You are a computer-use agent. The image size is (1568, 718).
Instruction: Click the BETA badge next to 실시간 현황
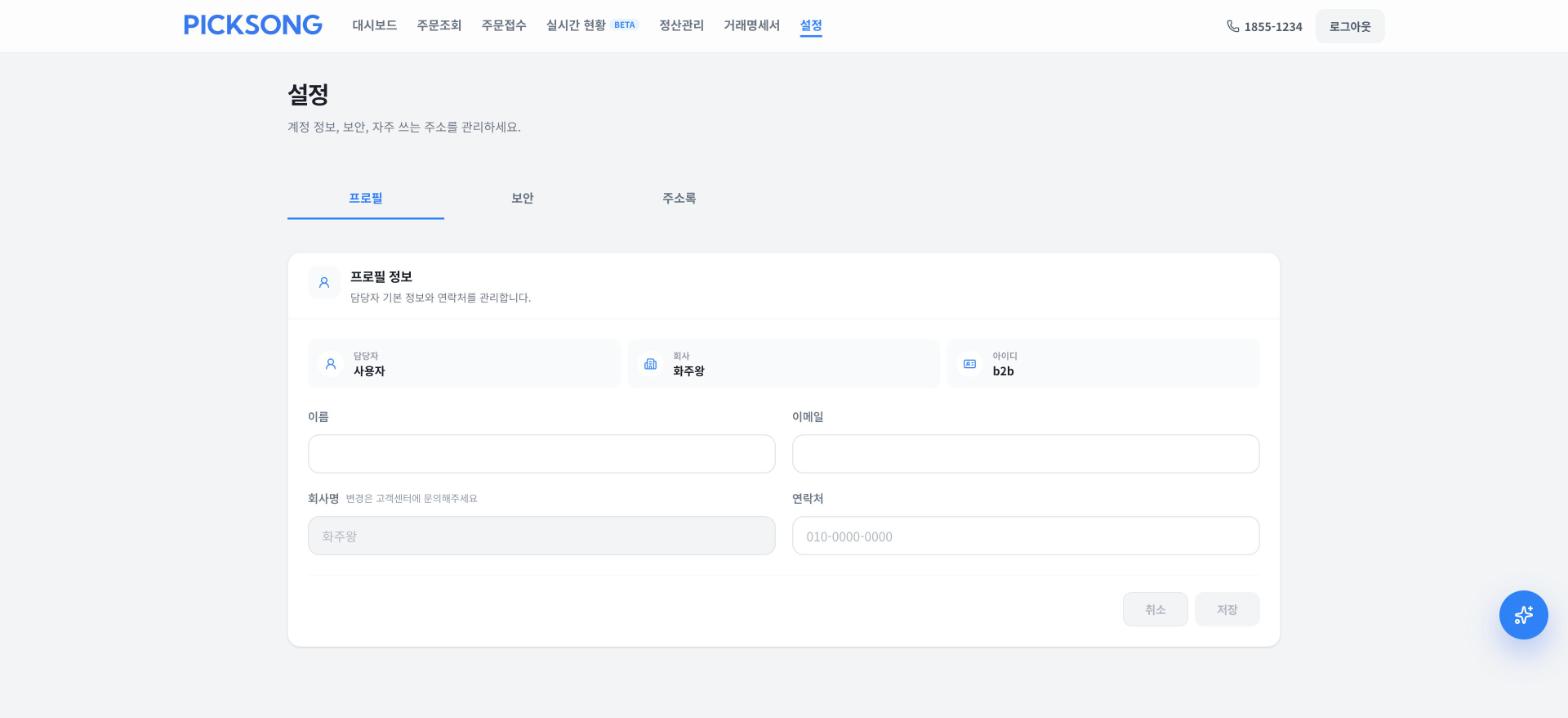point(625,25)
